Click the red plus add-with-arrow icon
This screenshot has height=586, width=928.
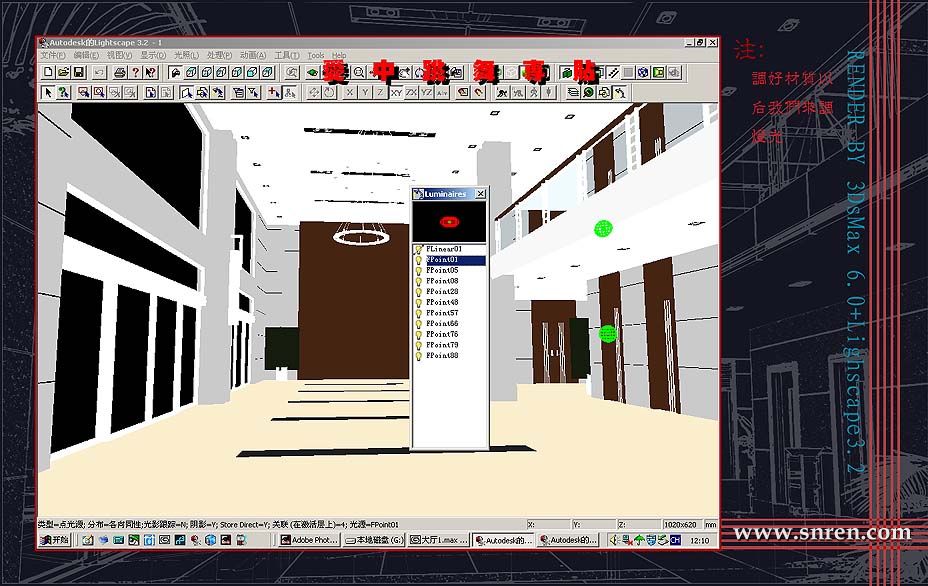274,92
